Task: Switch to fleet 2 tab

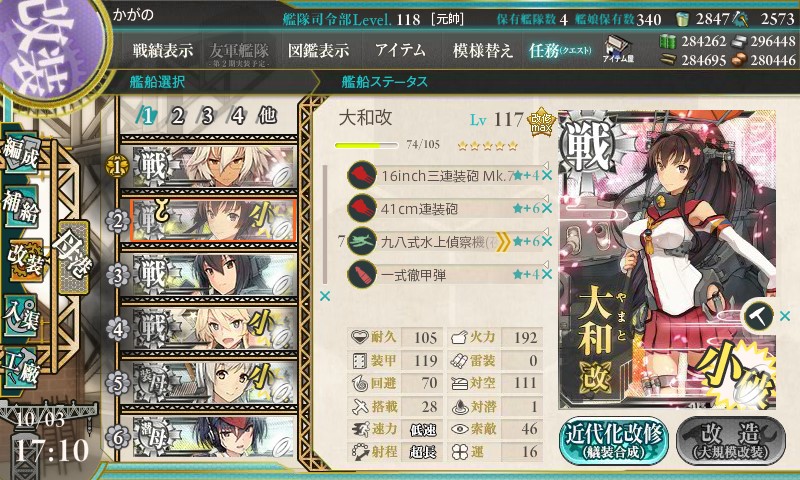Action: pos(177,116)
